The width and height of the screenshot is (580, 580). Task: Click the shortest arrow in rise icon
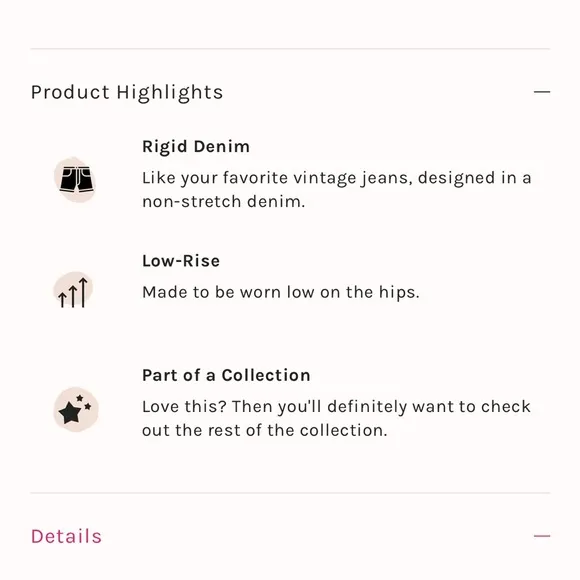[62, 300]
